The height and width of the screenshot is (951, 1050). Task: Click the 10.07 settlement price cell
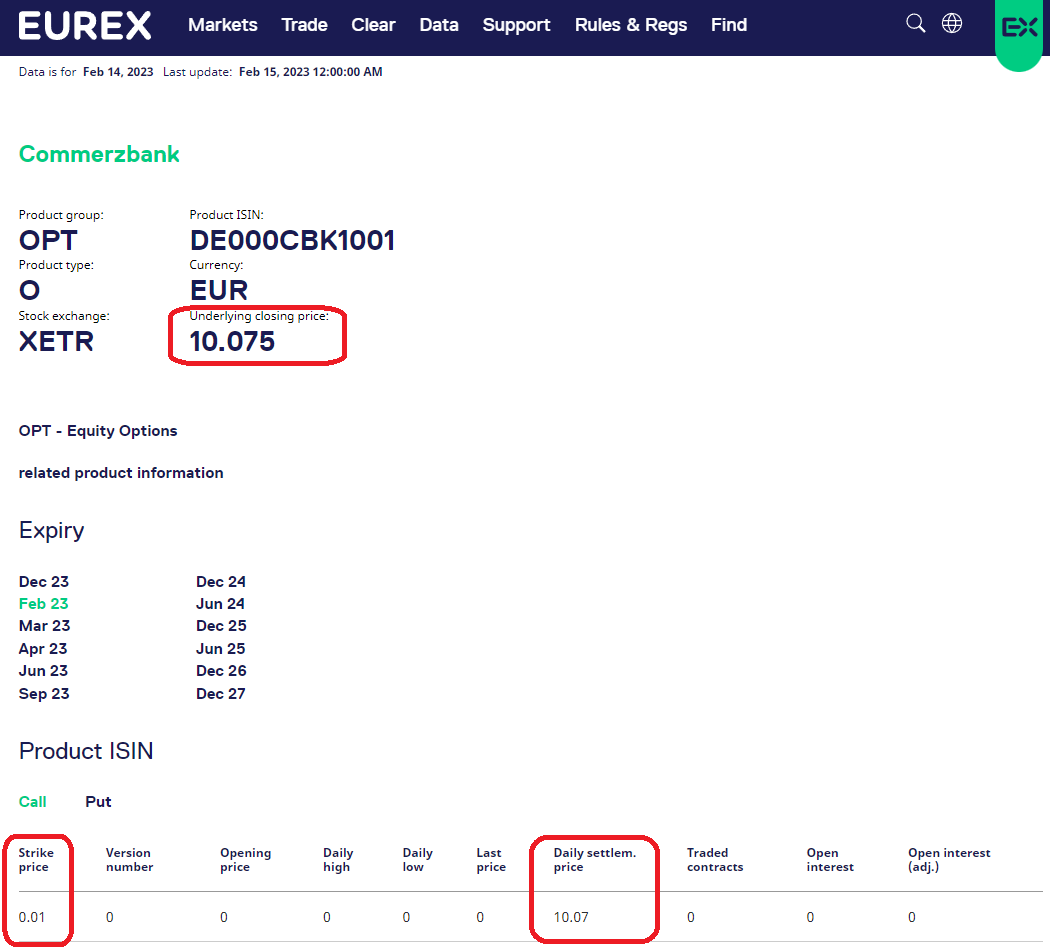pos(571,917)
